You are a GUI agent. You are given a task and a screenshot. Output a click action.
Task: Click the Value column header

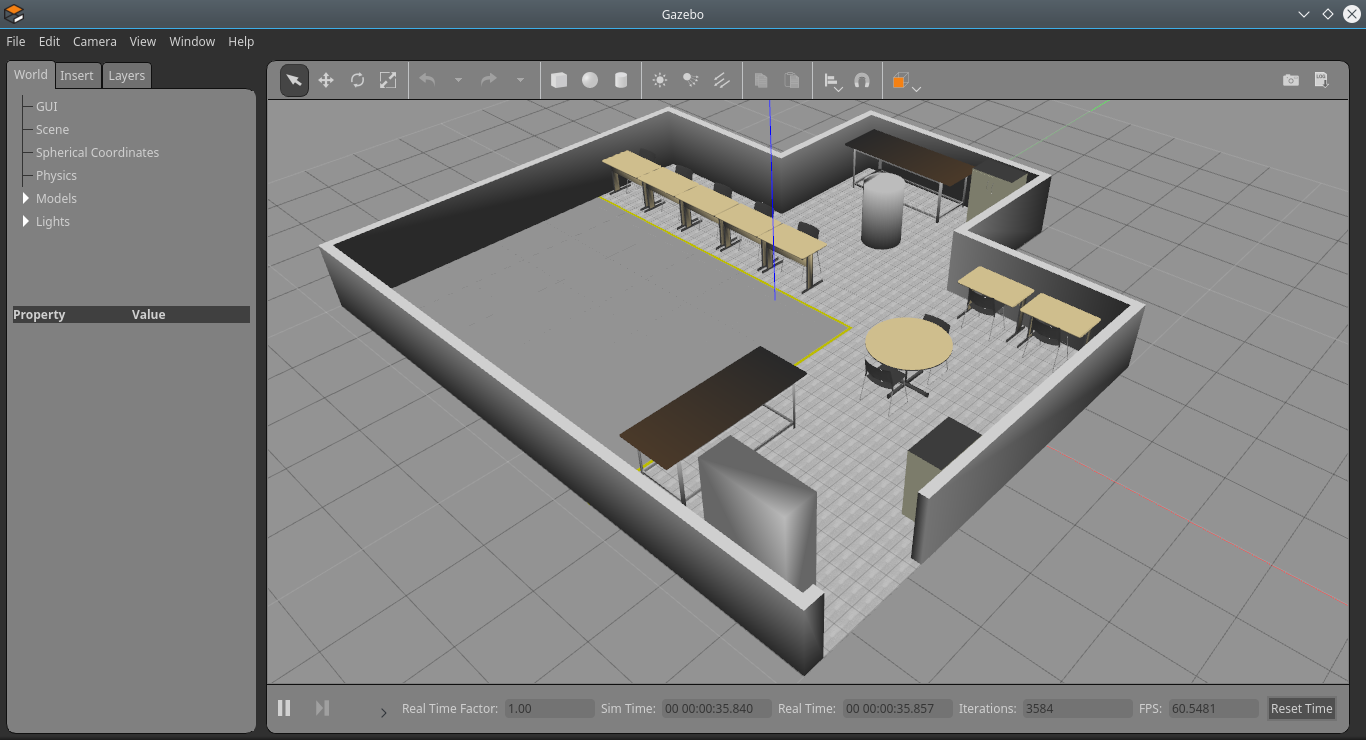point(148,314)
